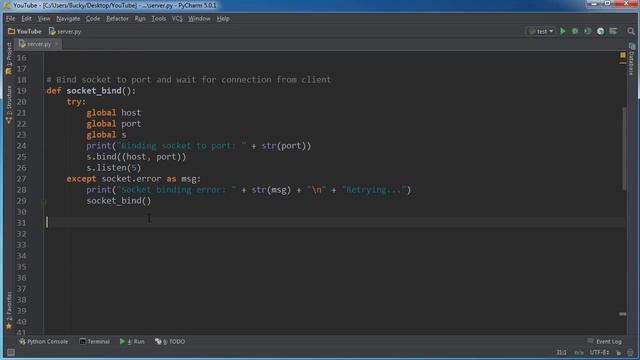
Task: Click 'global s' on line 23
Action: pos(106,135)
